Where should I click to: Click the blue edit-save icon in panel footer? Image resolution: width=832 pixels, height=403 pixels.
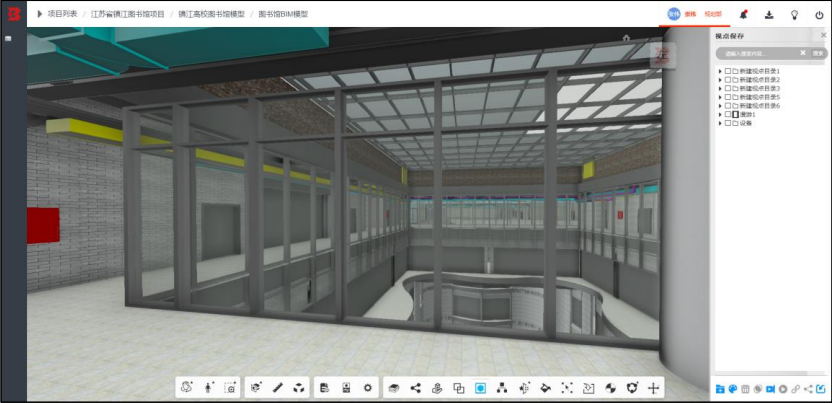[x=821, y=389]
